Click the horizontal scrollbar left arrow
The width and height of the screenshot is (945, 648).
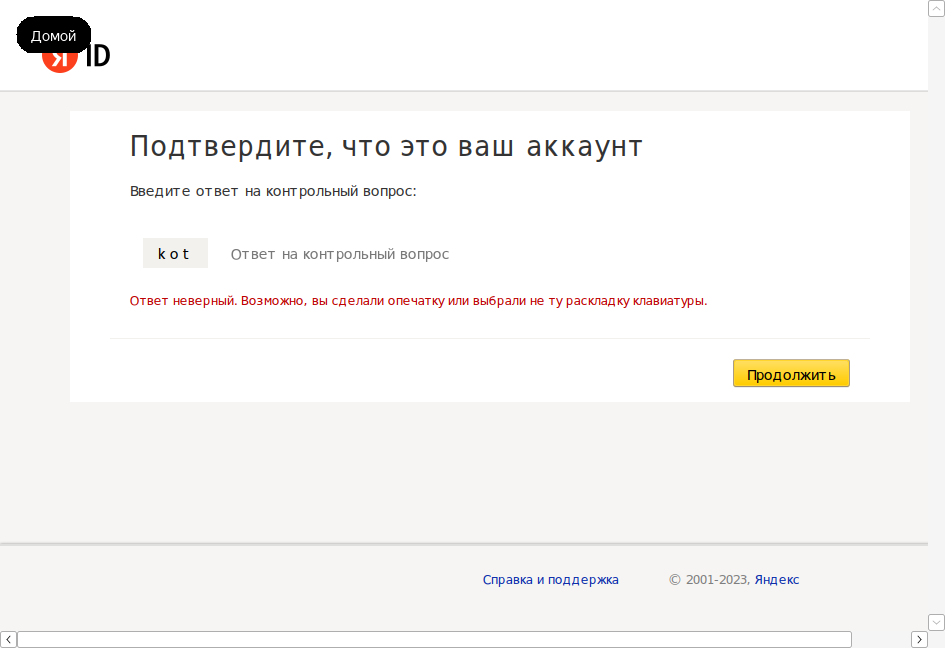pyautogui.click(x=8, y=640)
